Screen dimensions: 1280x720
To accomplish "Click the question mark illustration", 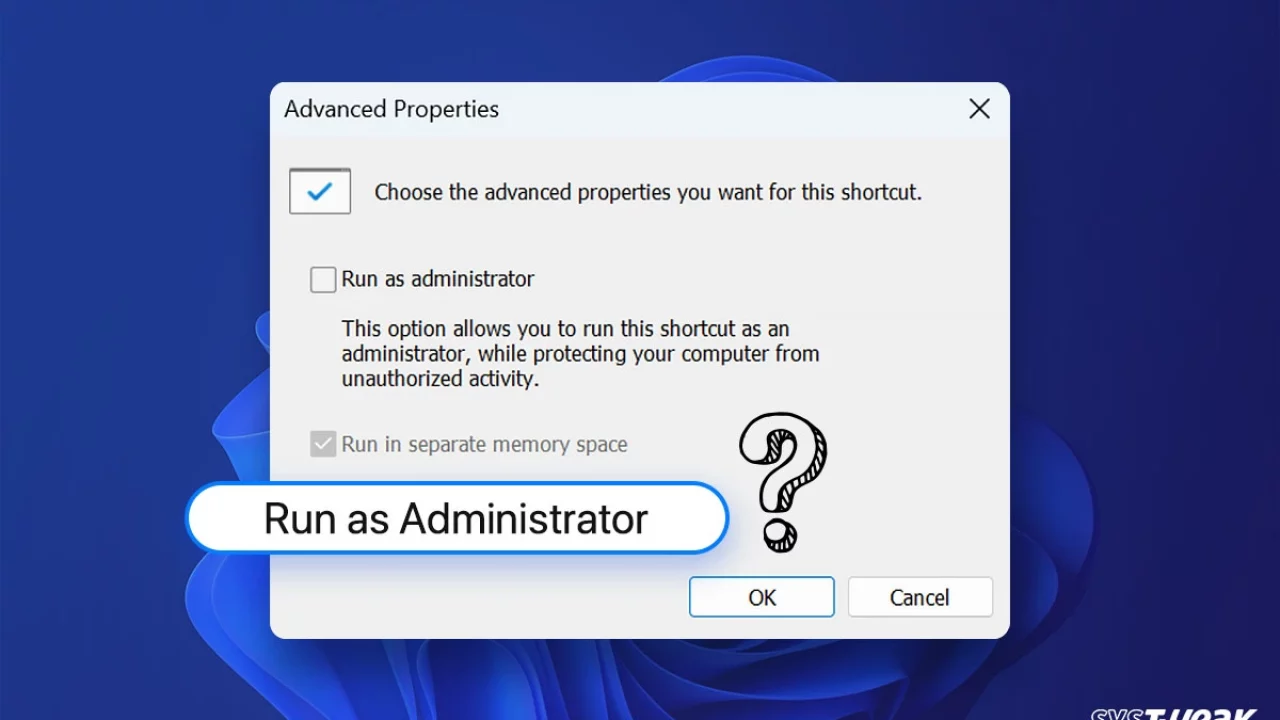I will pyautogui.click(x=782, y=481).
